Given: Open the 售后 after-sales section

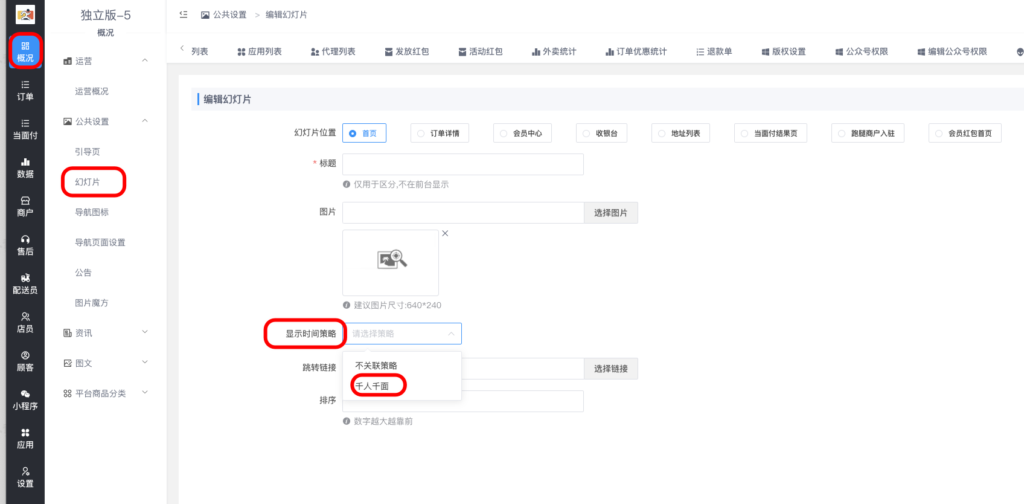Looking at the screenshot, I should pos(25,245).
